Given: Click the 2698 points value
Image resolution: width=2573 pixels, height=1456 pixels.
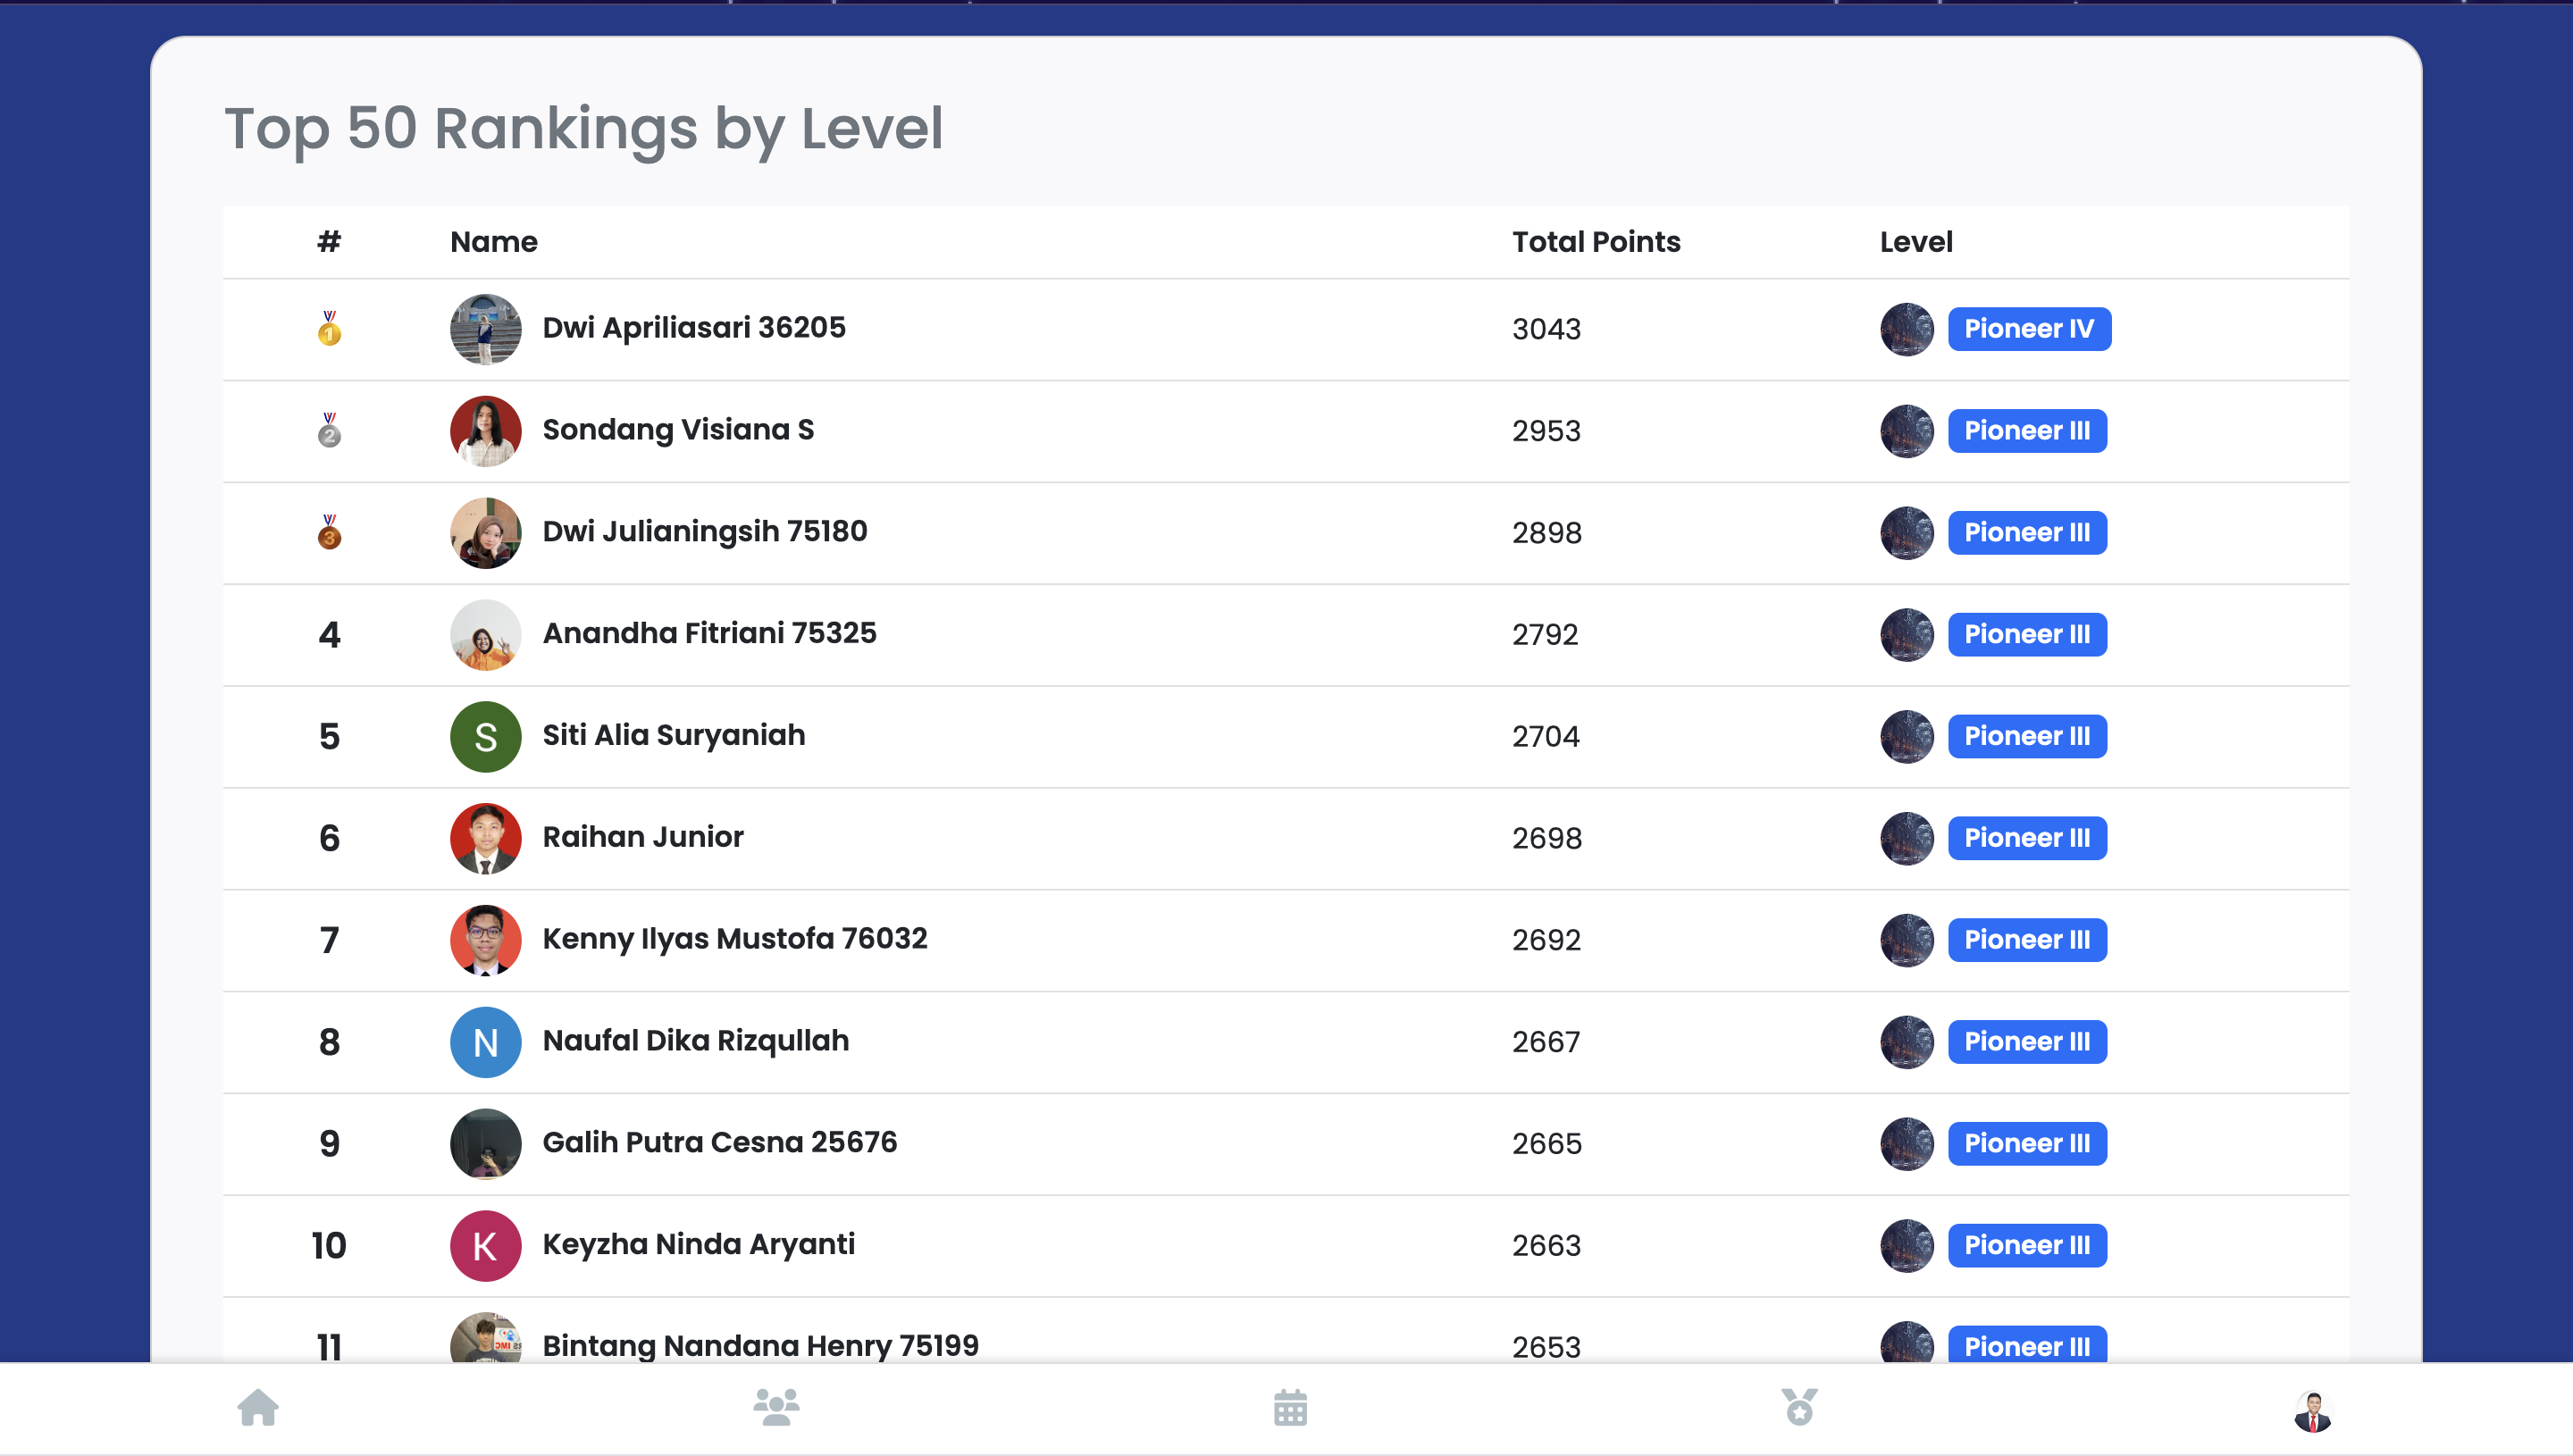Looking at the screenshot, I should coord(1547,839).
